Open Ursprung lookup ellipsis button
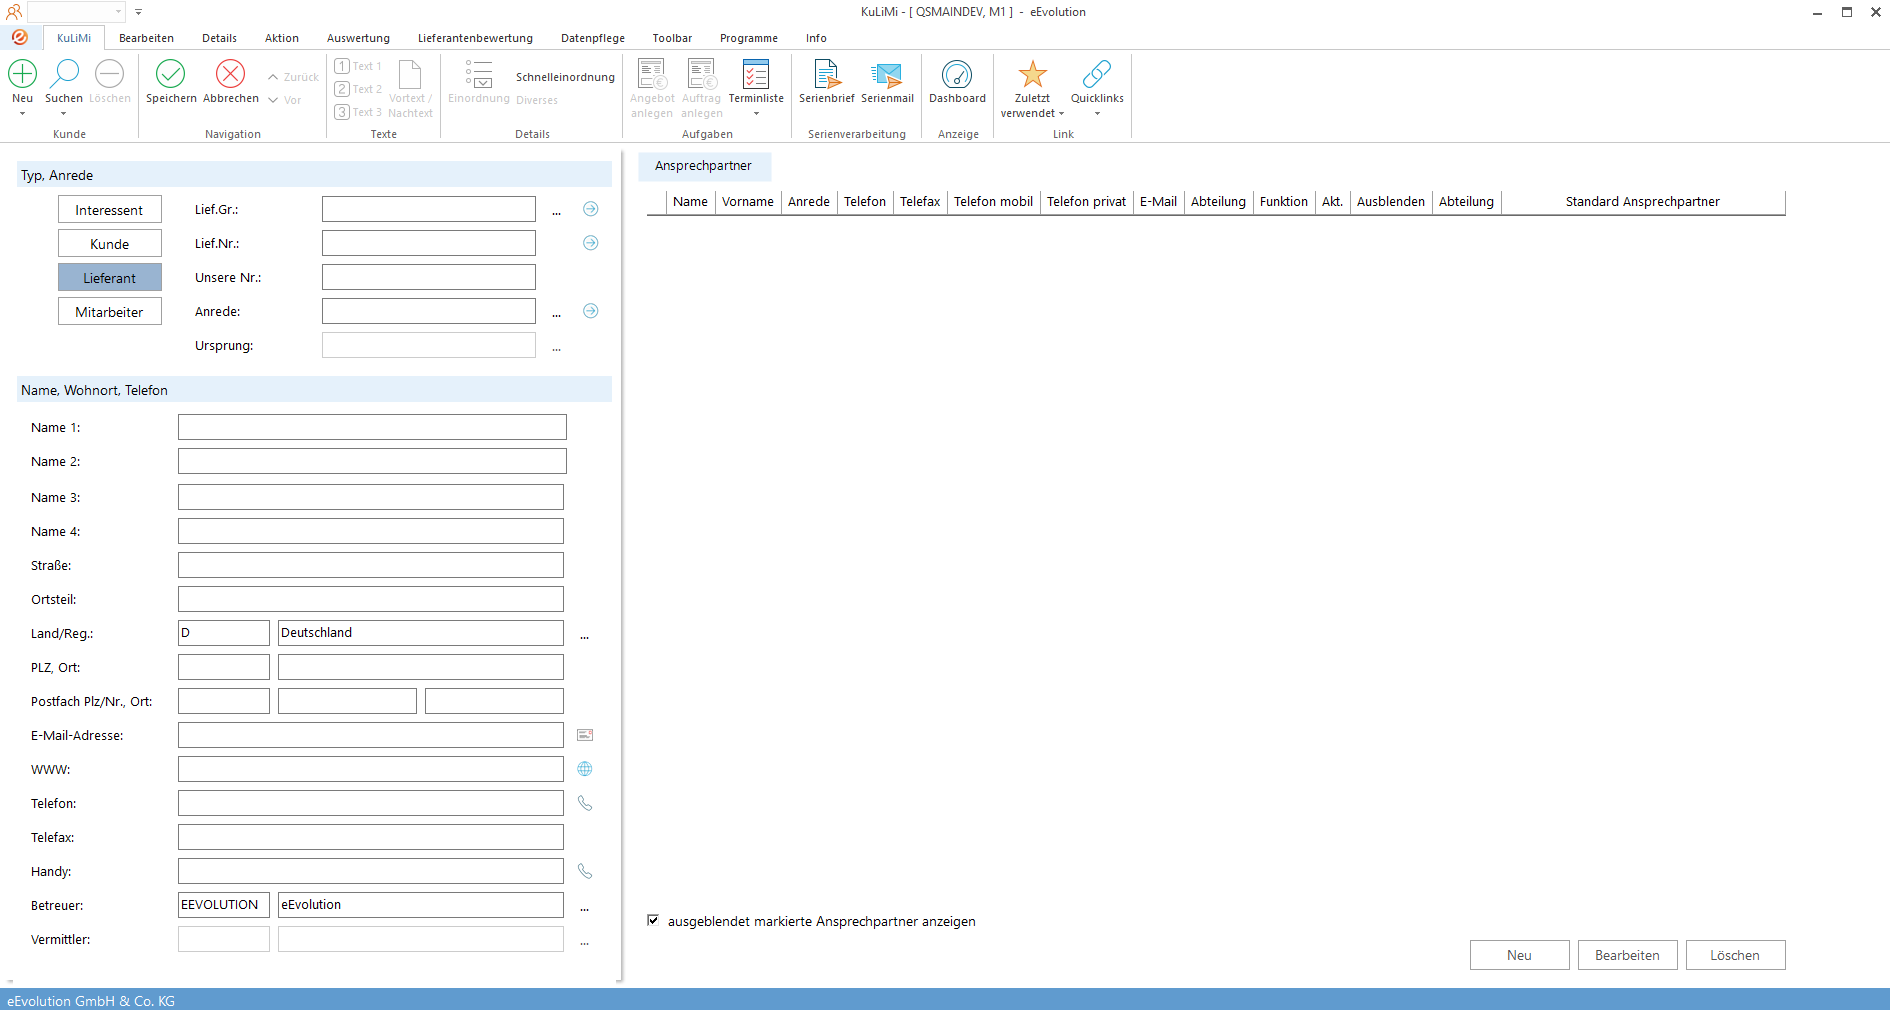 557,347
